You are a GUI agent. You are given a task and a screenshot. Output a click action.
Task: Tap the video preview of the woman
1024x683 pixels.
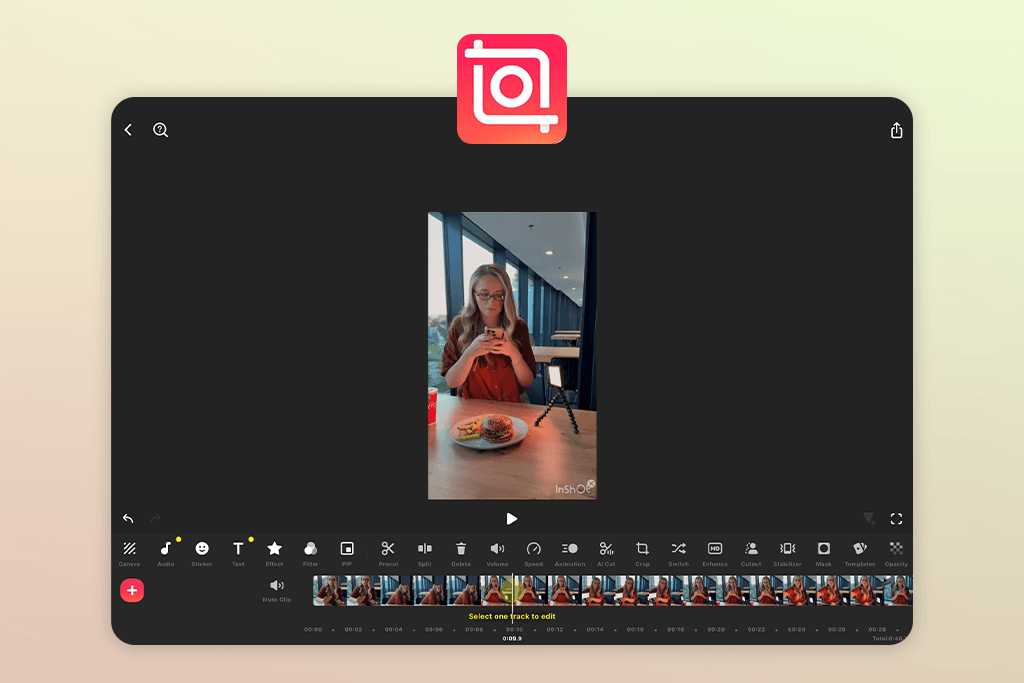pyautogui.click(x=512, y=355)
